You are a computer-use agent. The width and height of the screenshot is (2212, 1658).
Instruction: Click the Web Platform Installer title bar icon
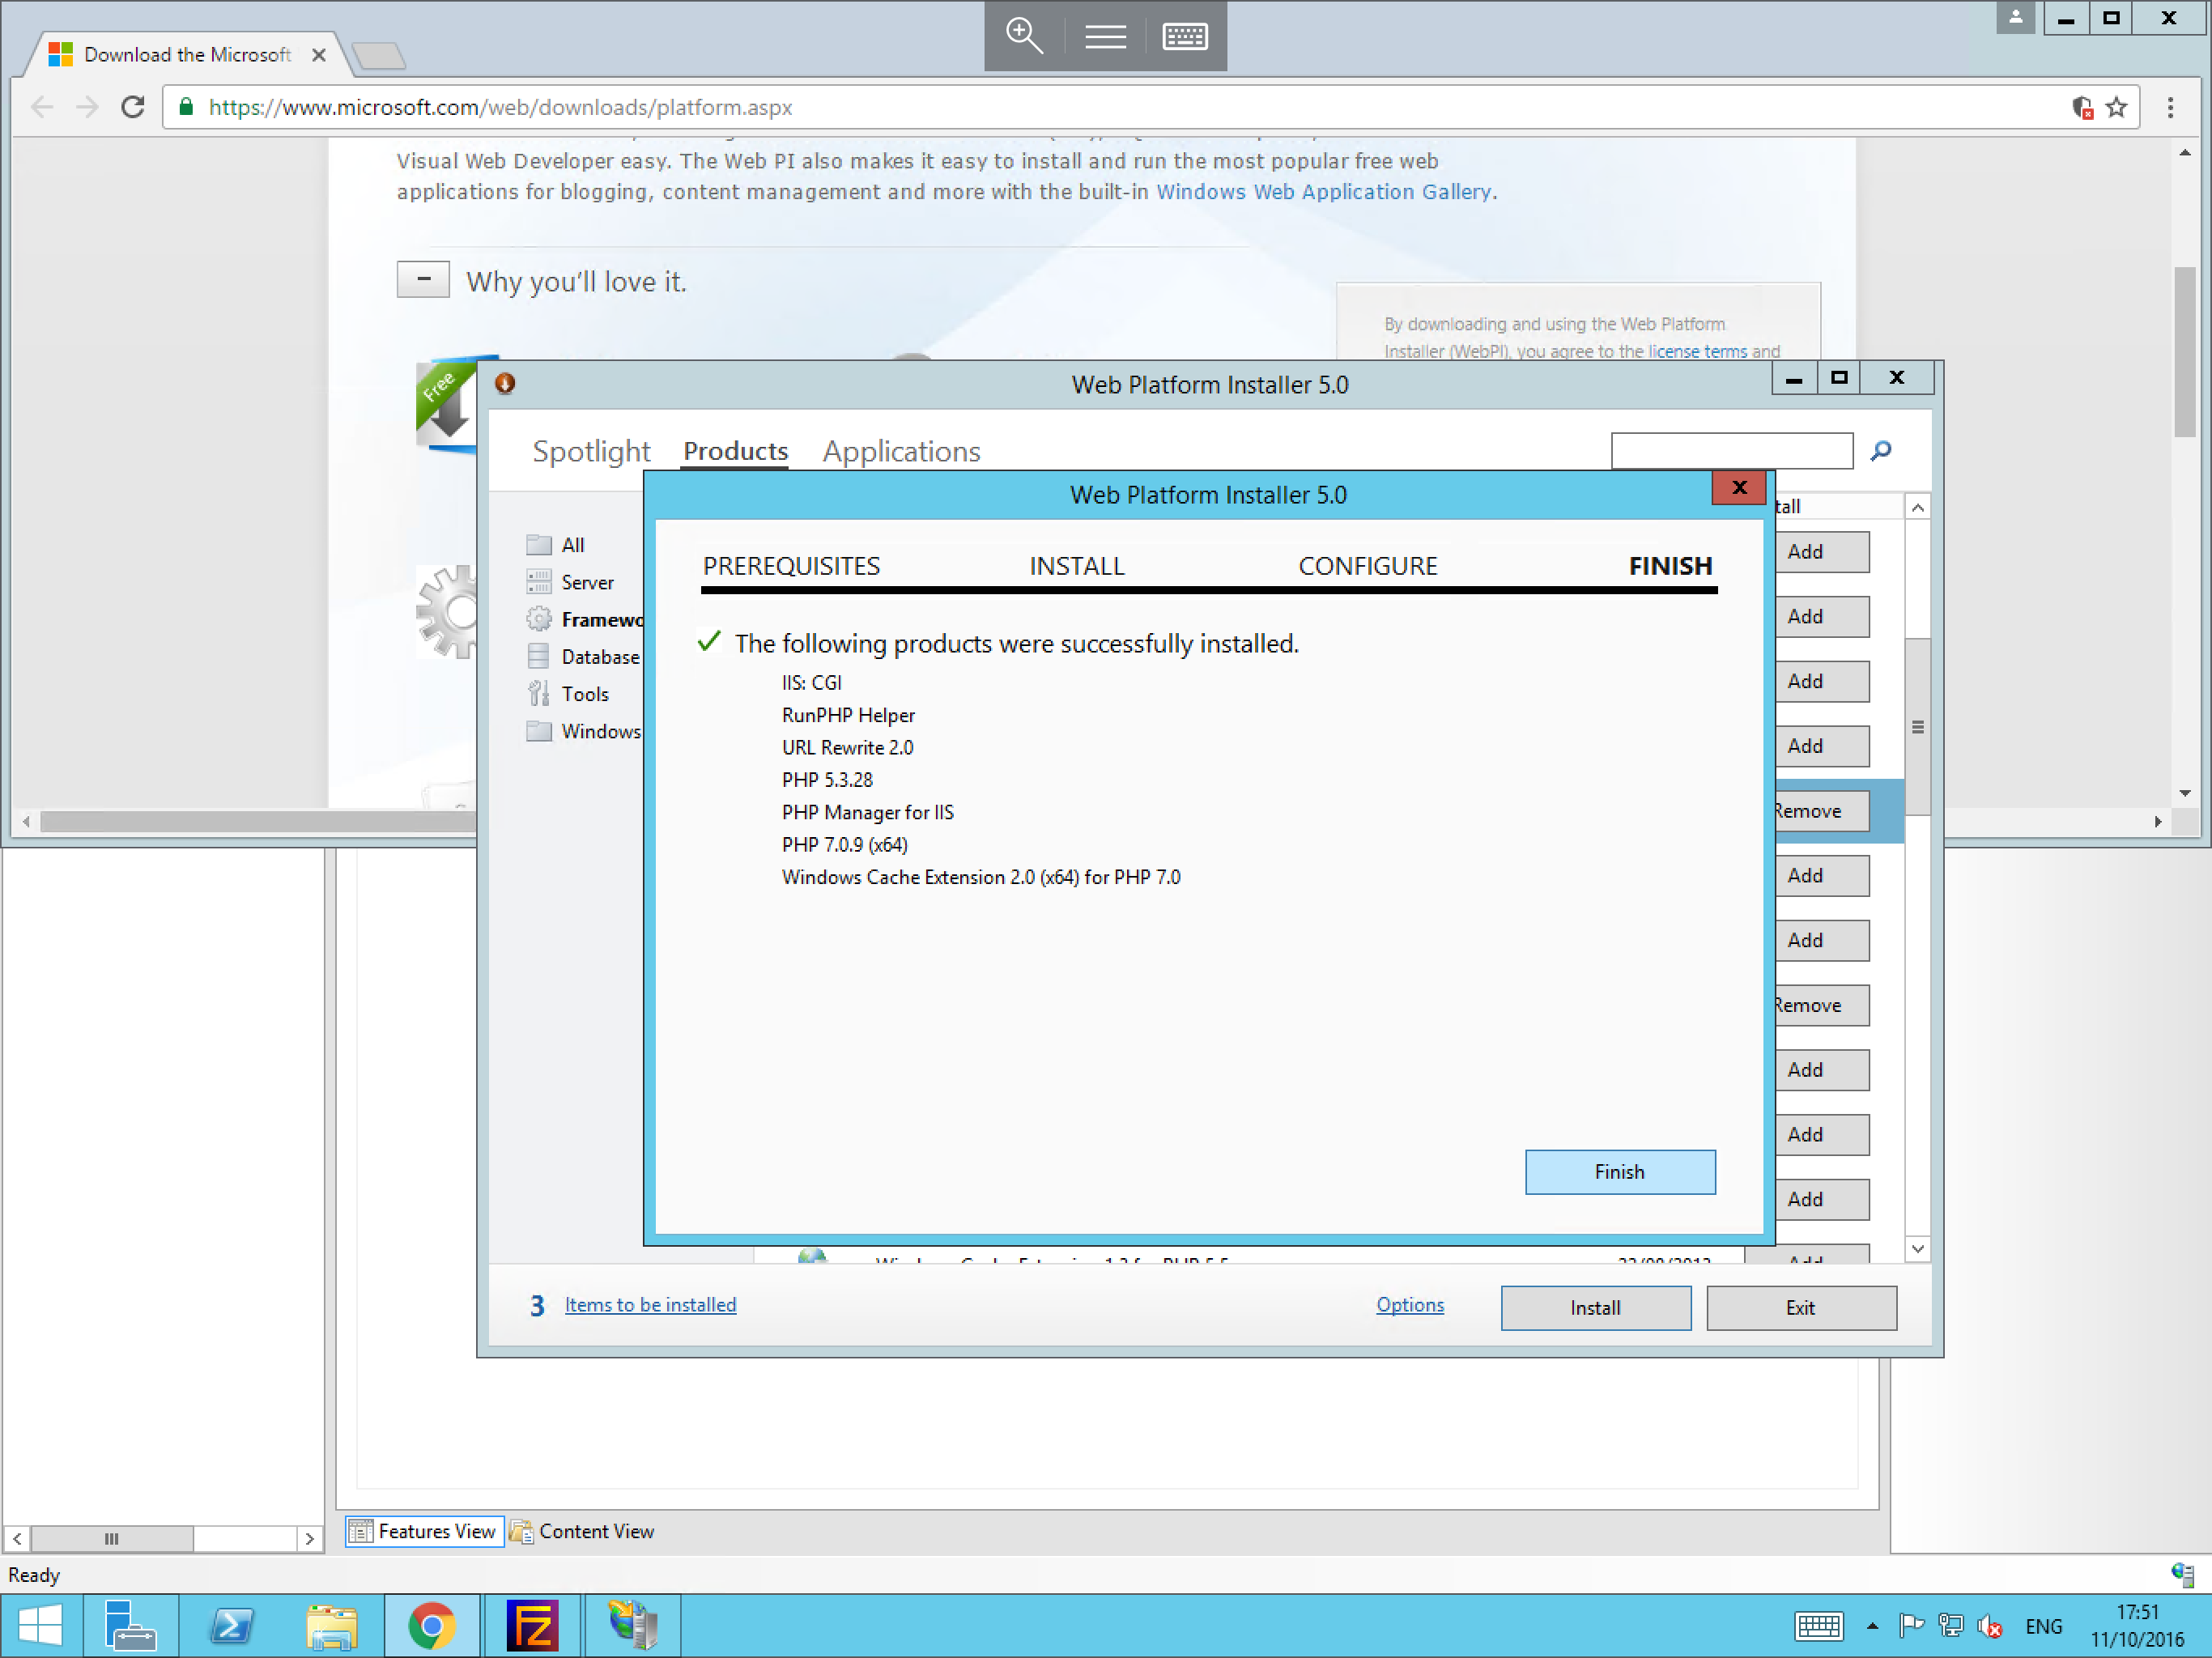click(x=505, y=383)
